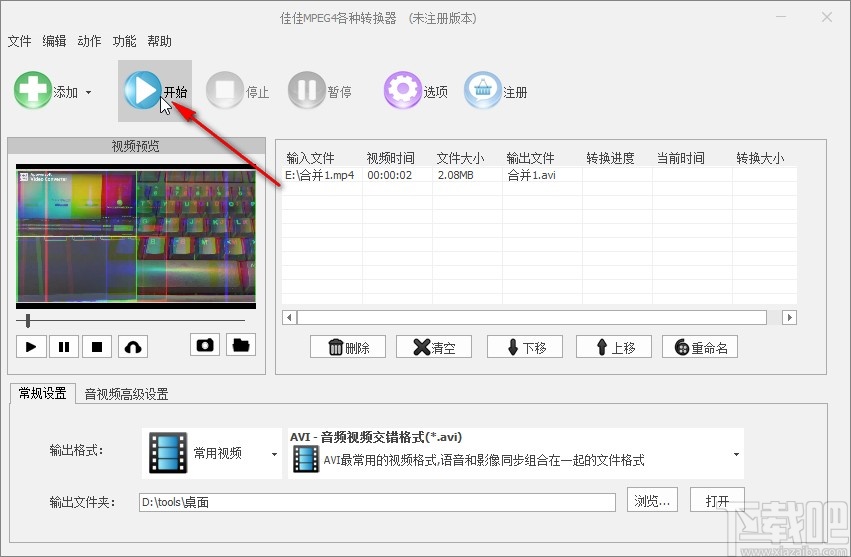
Task: Switch to the 音视频高级设置 tab
Action: (x=126, y=394)
